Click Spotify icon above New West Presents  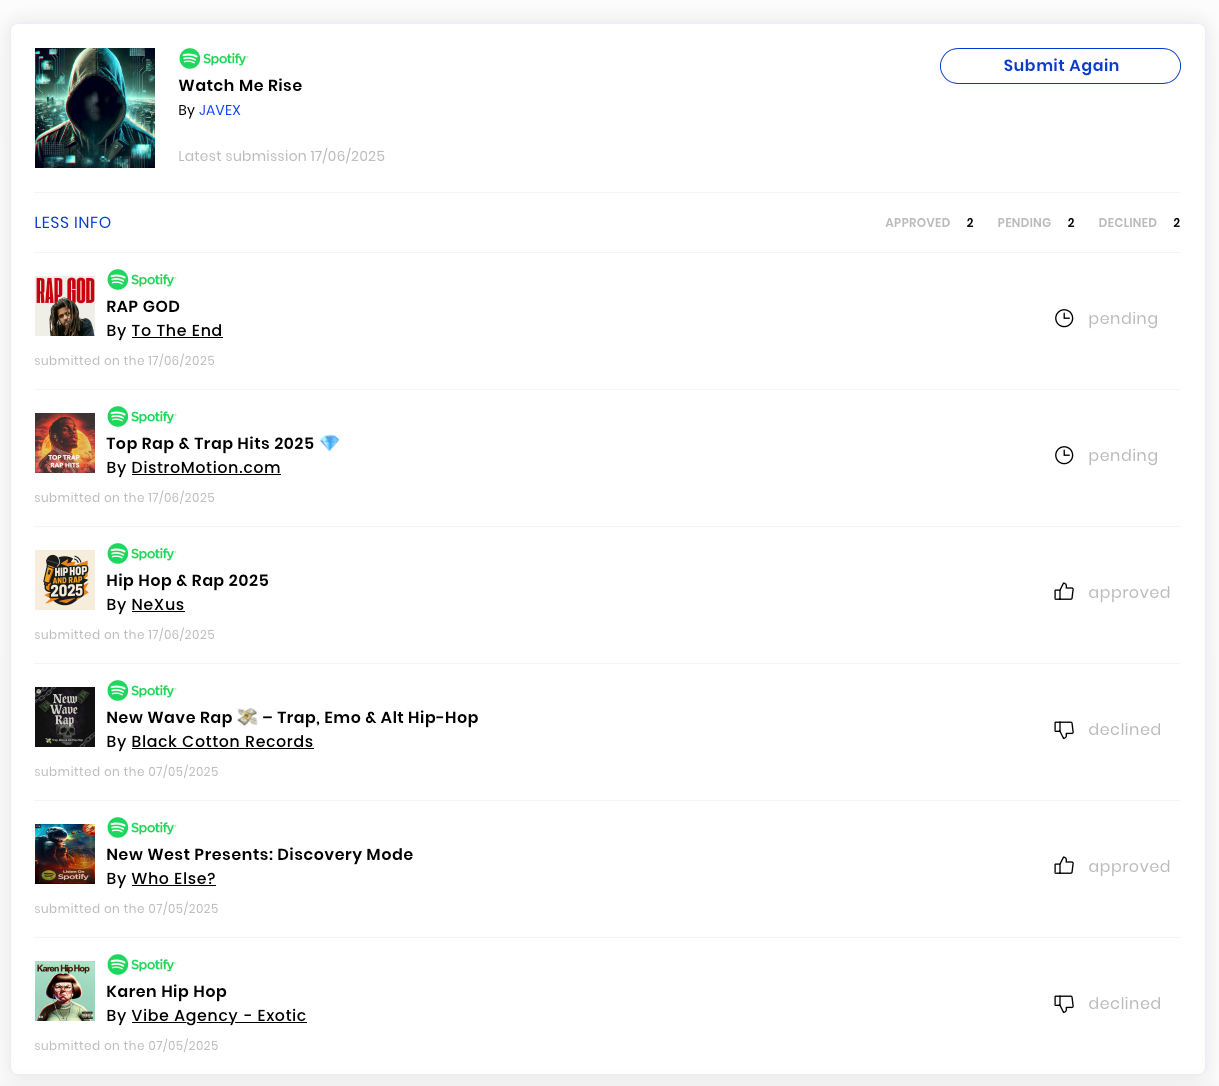point(141,828)
